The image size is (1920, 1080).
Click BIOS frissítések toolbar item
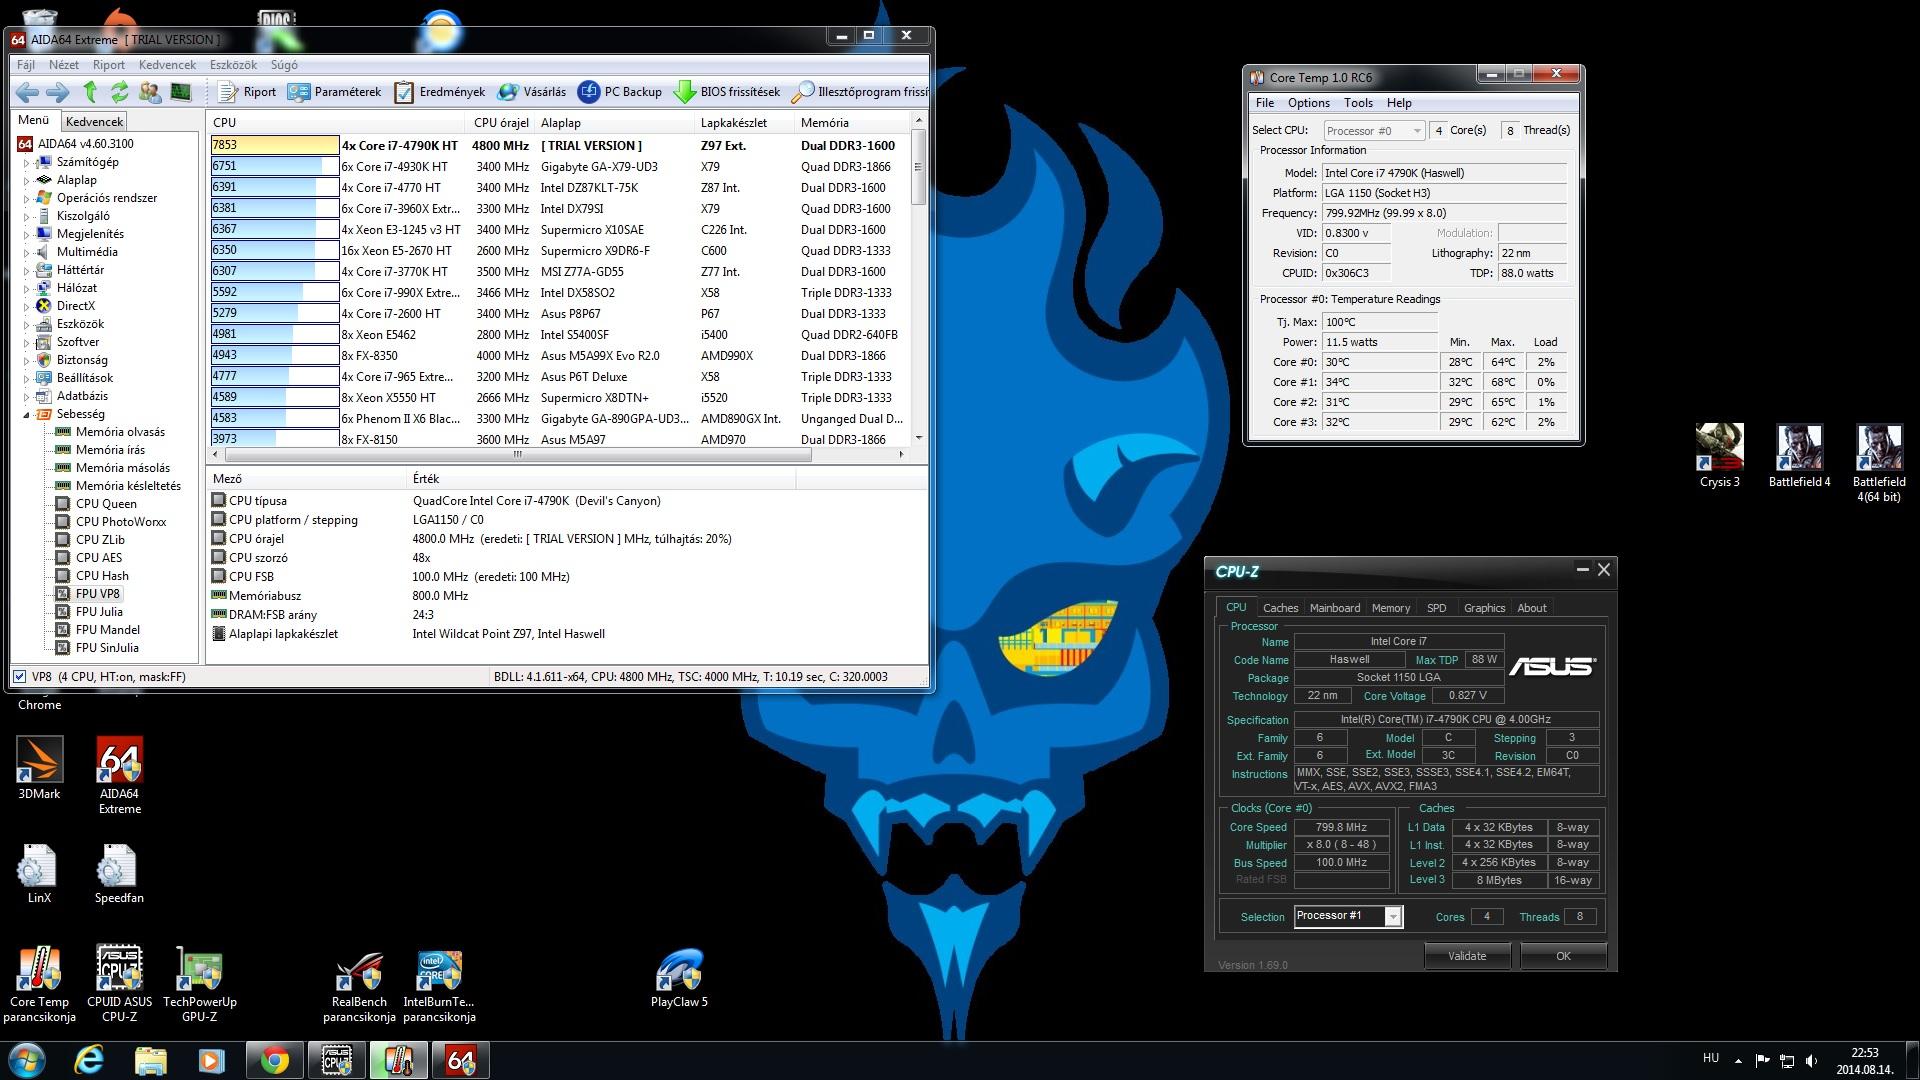click(x=727, y=92)
